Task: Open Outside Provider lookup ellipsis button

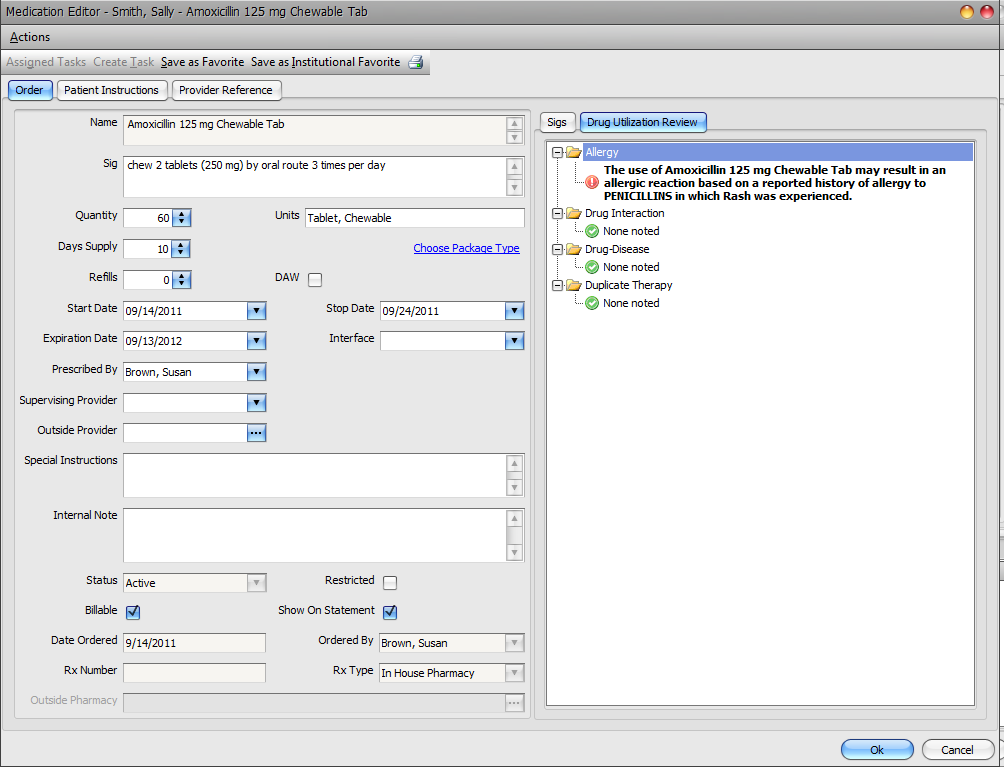Action: point(256,433)
